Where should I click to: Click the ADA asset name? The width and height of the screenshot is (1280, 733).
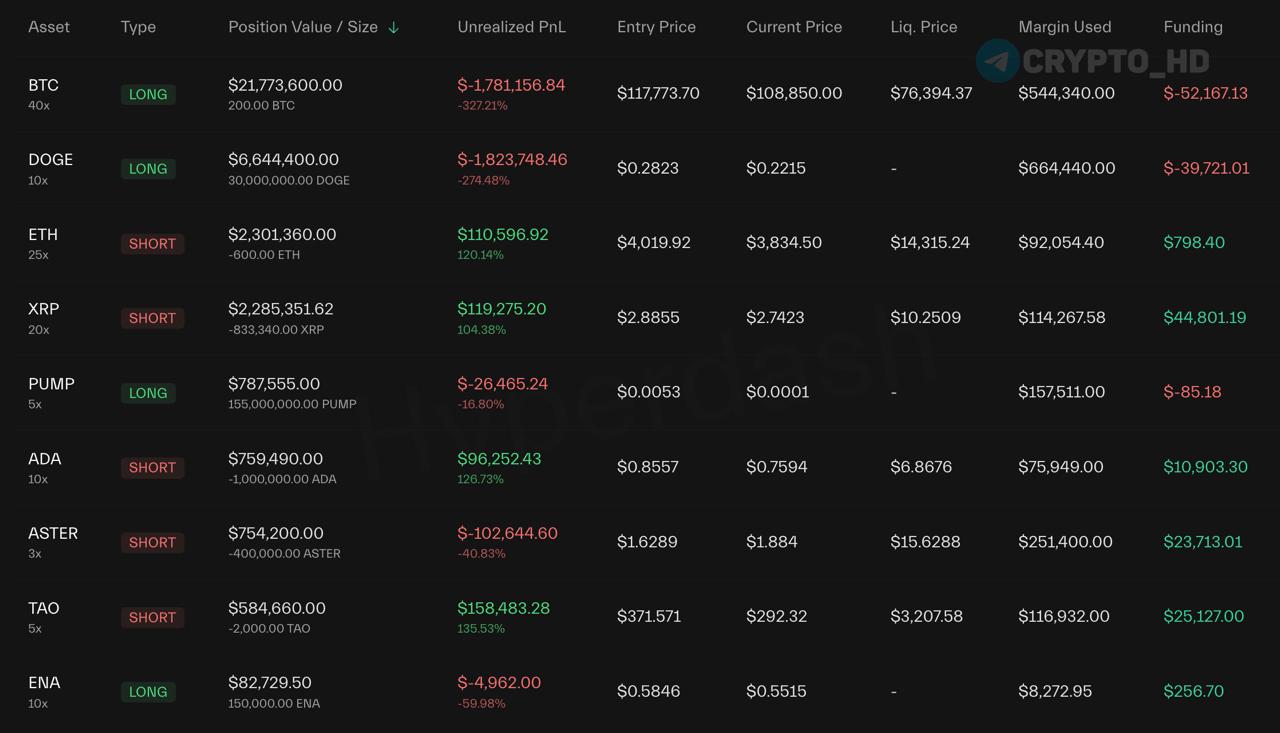44,459
